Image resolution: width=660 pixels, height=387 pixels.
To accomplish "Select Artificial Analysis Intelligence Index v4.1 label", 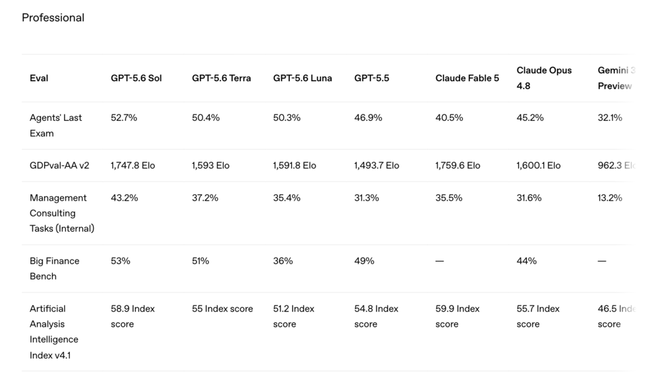I will [x=54, y=332].
